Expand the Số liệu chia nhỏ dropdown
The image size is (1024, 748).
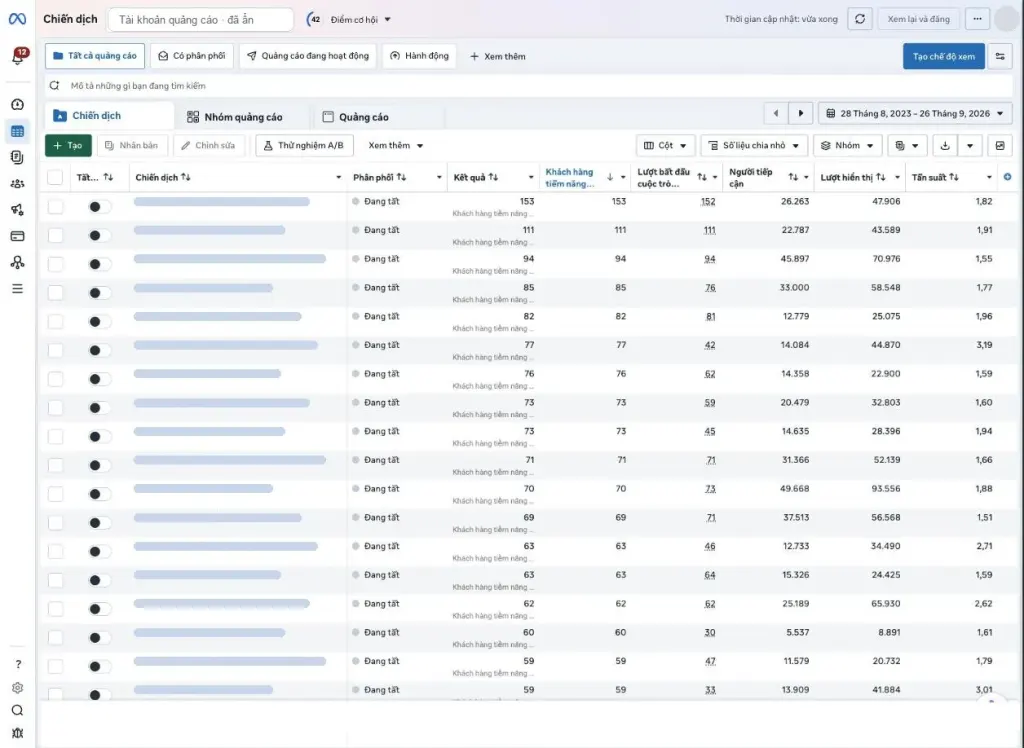coord(754,146)
